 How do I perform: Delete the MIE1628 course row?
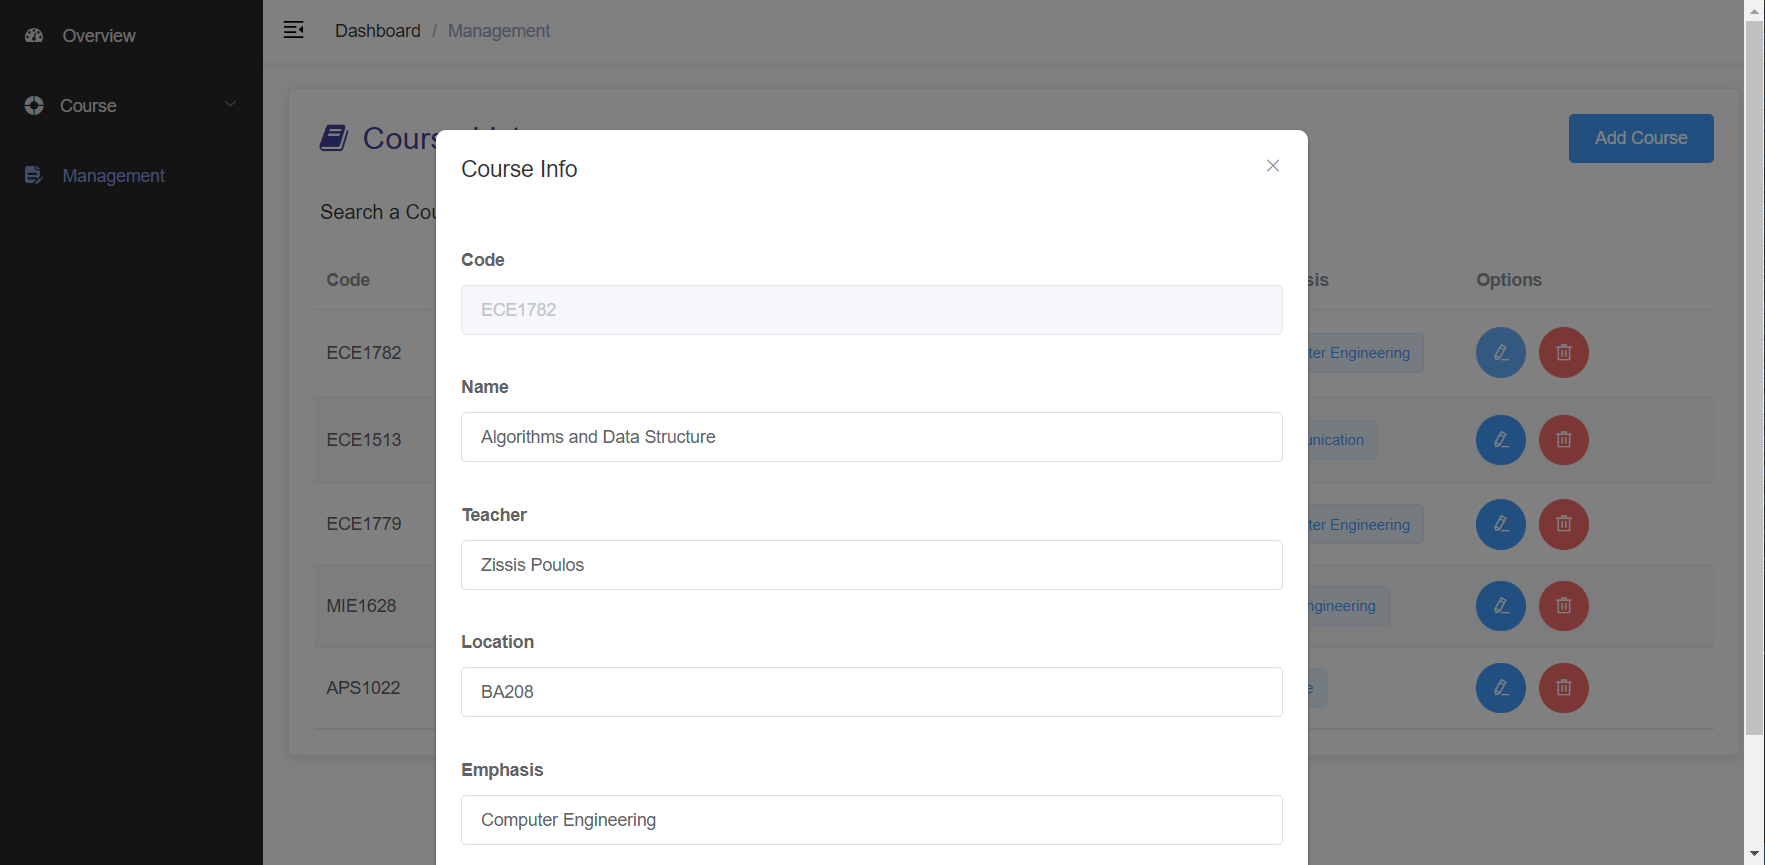click(x=1564, y=606)
